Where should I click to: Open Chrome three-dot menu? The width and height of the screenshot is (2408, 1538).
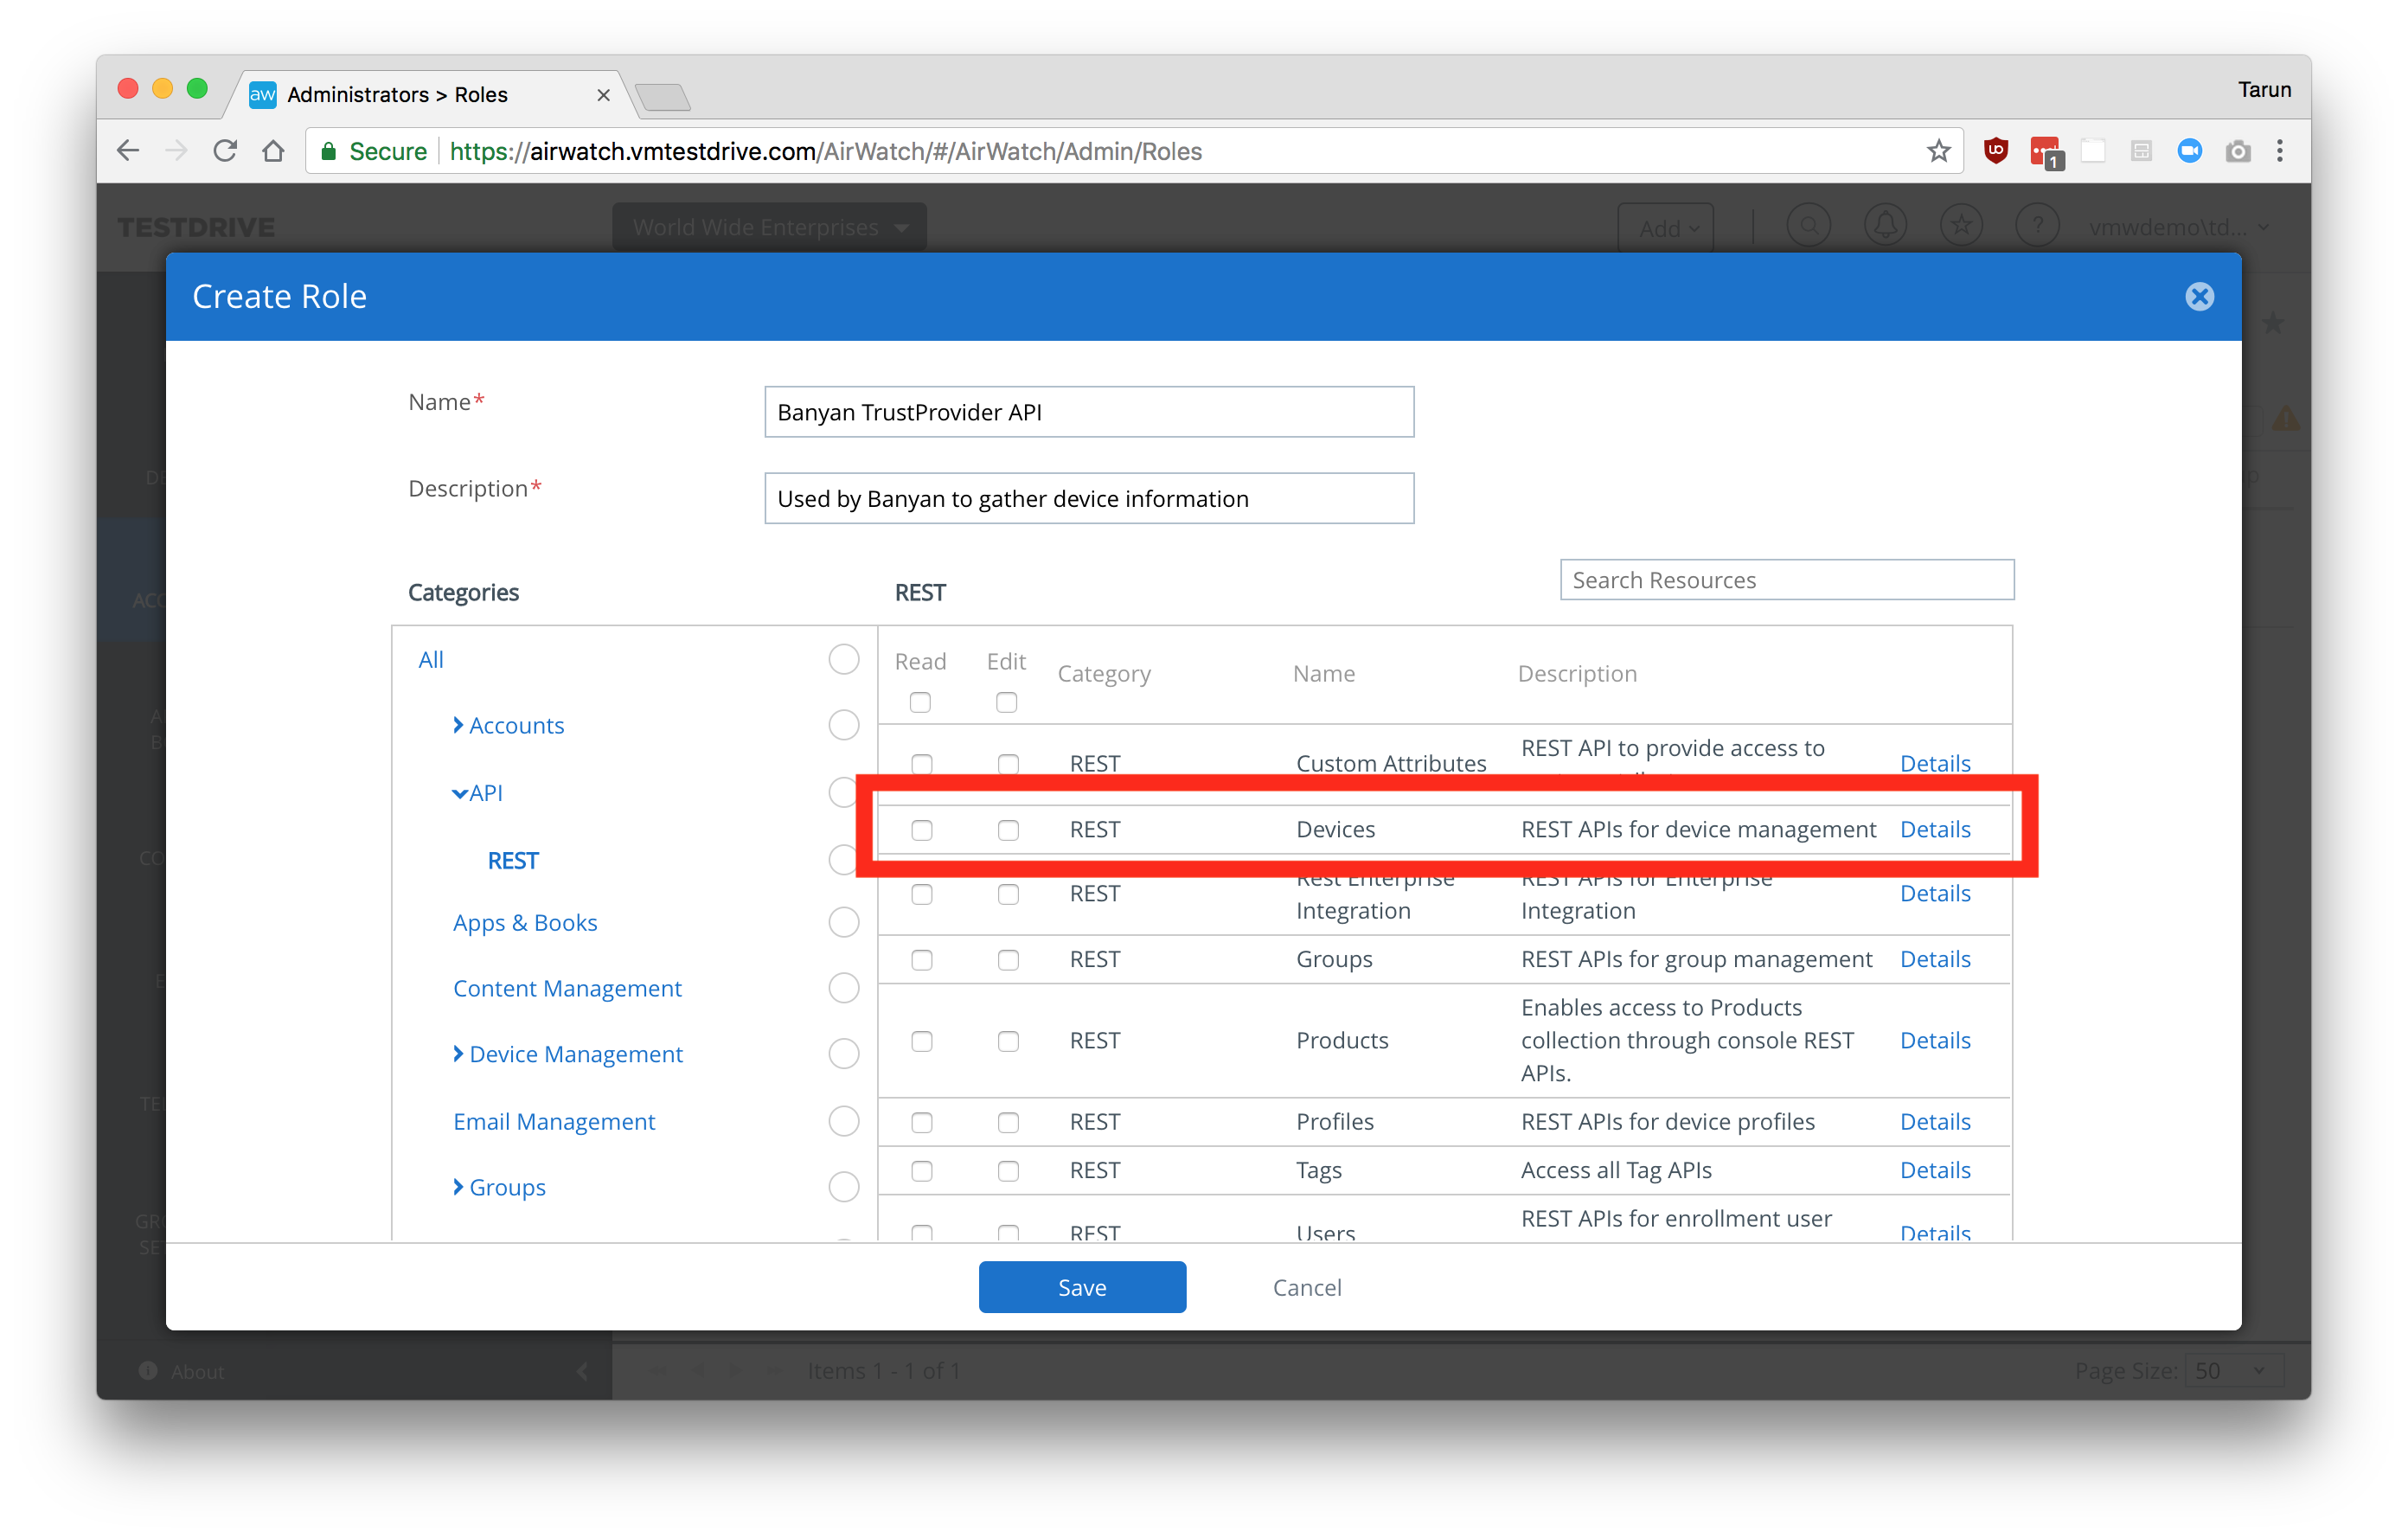coord(2280,151)
